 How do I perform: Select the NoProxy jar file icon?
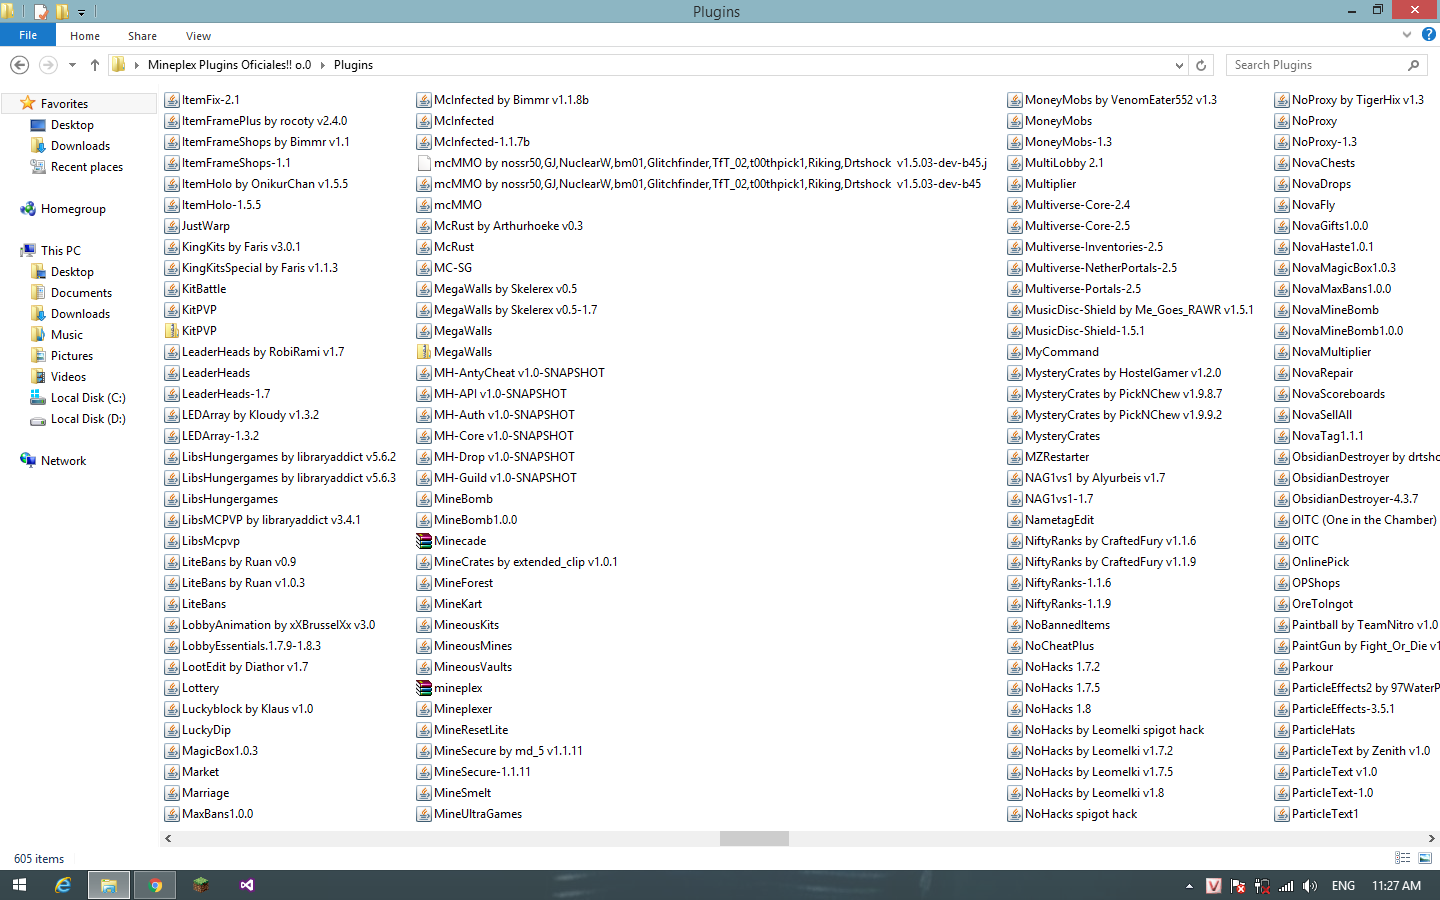[x=1282, y=121]
